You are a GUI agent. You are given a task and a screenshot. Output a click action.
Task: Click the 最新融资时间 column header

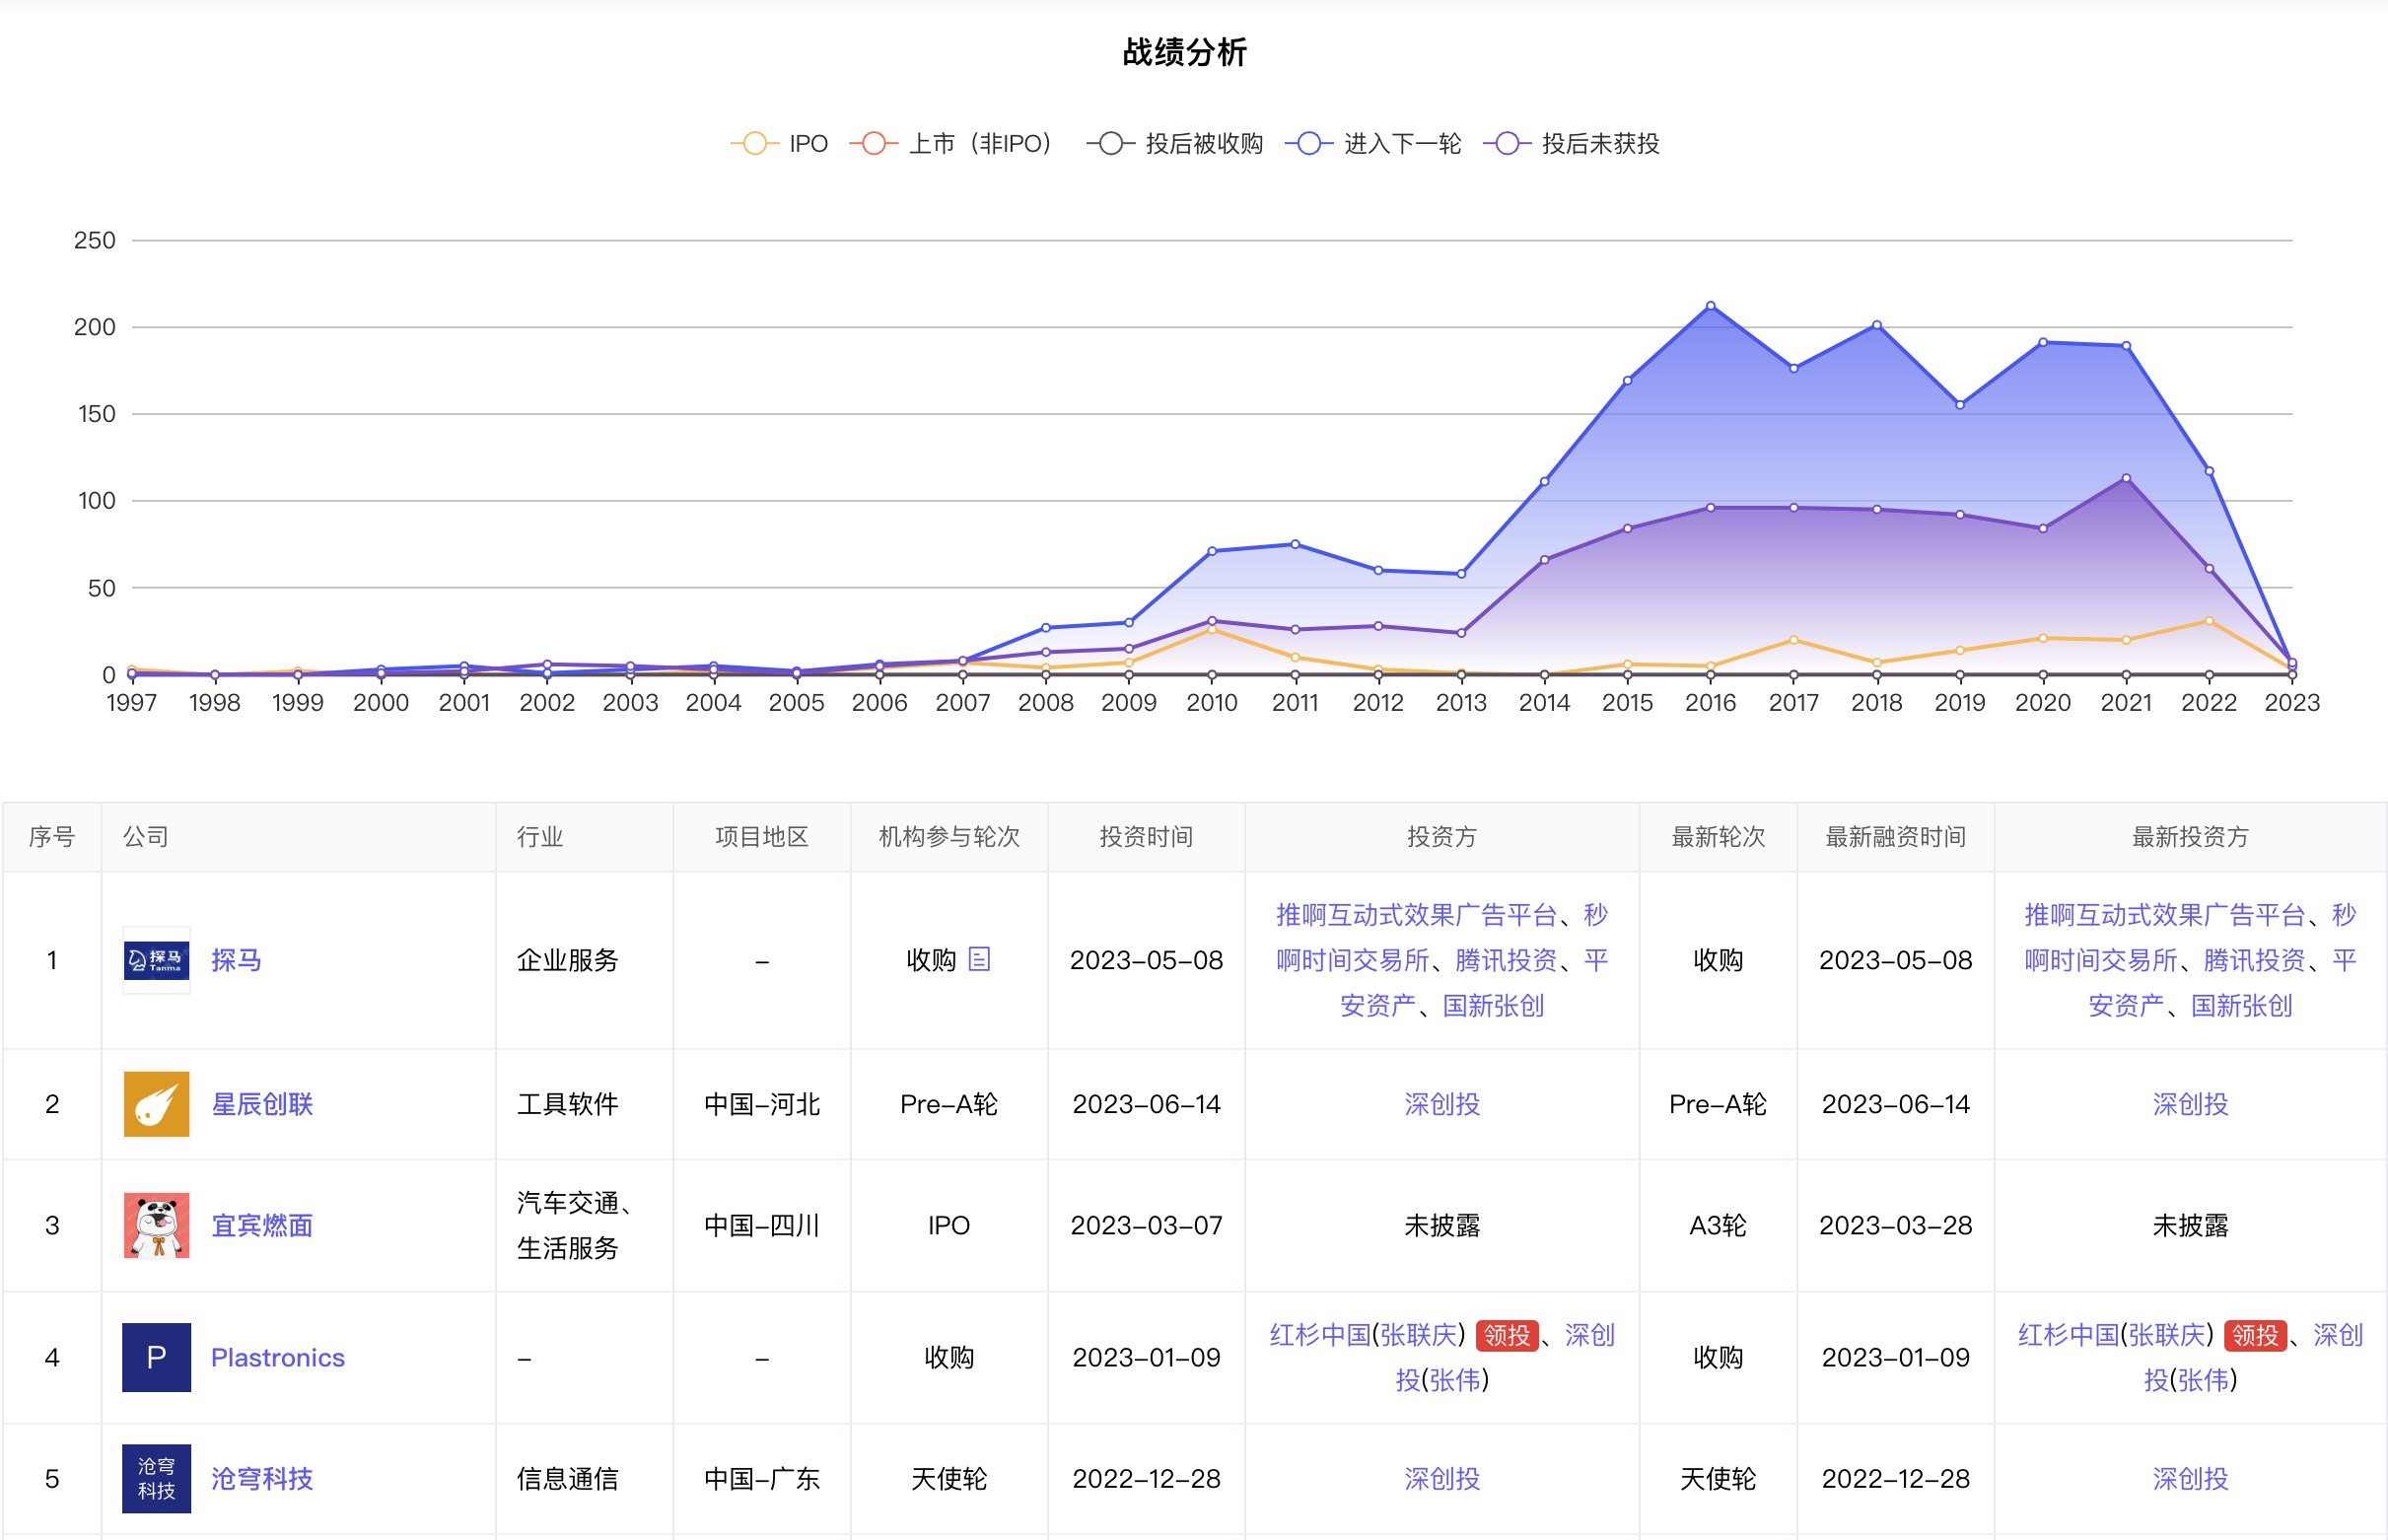click(x=1895, y=837)
